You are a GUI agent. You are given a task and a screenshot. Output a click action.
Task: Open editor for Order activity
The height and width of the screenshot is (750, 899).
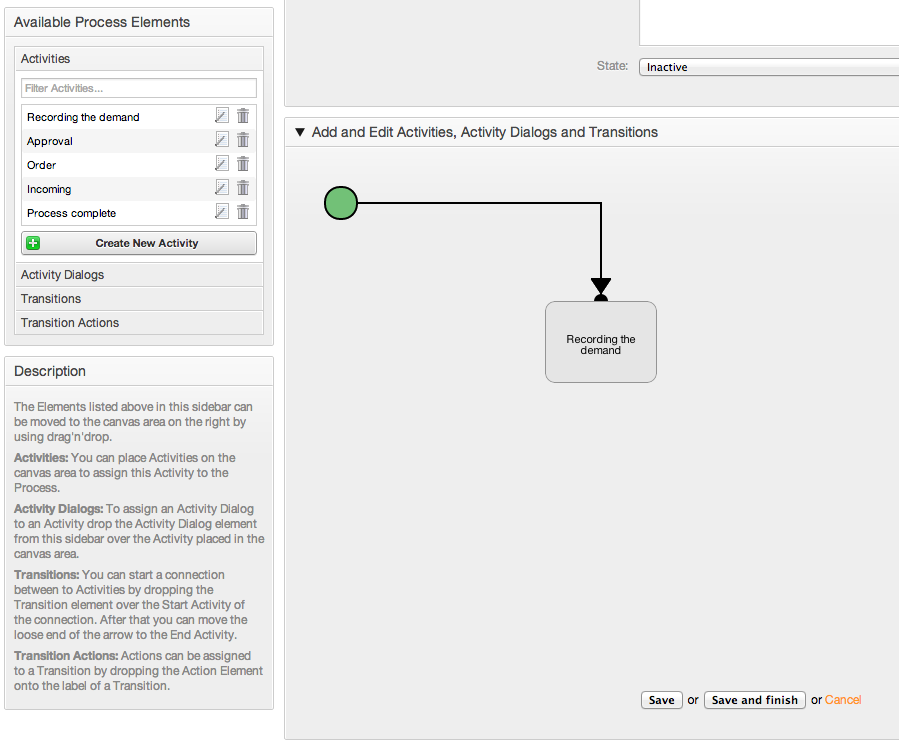[x=222, y=164]
